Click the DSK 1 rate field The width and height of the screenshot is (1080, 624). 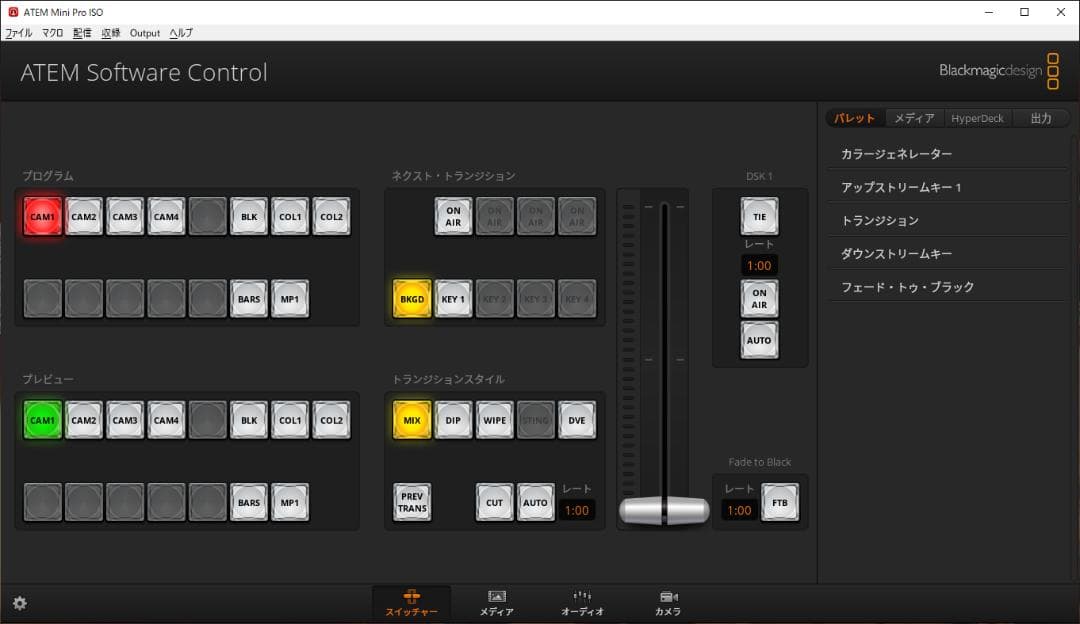[x=759, y=265]
